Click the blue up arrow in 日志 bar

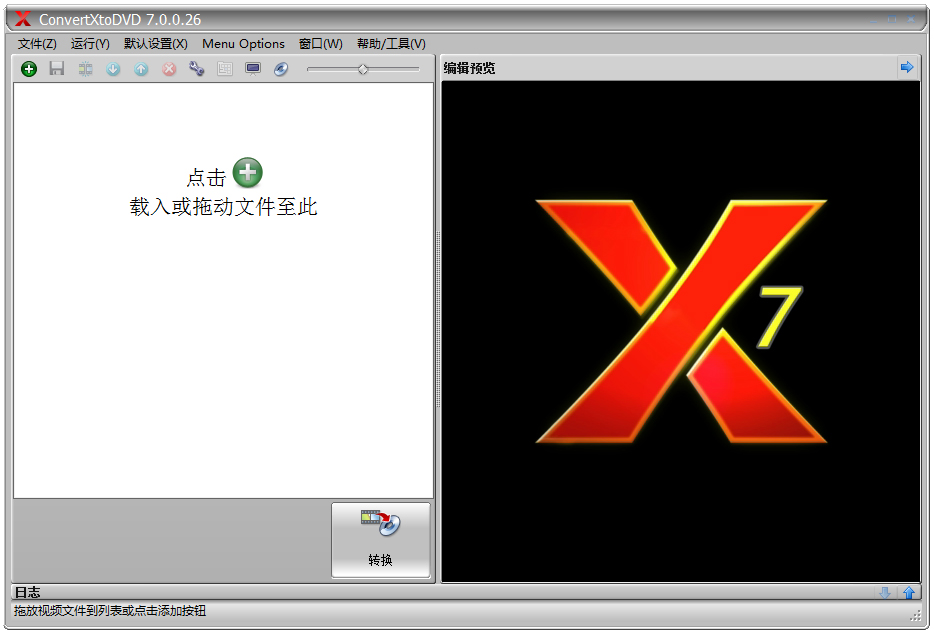pyautogui.click(x=908, y=593)
